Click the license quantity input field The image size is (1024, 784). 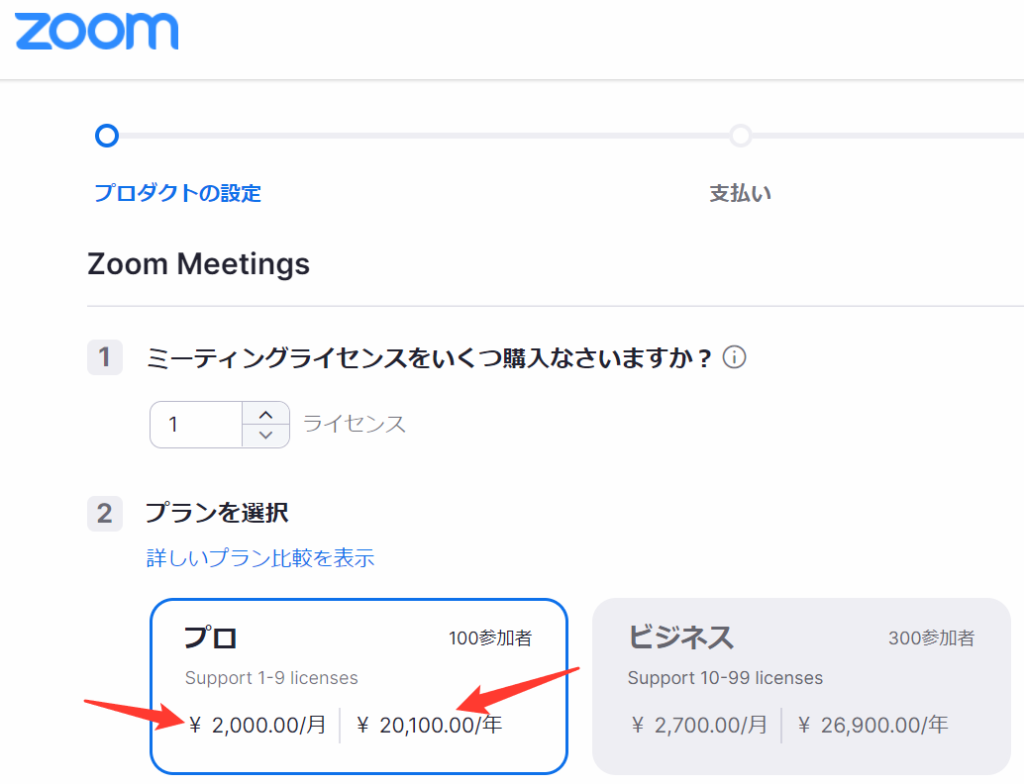[197, 424]
